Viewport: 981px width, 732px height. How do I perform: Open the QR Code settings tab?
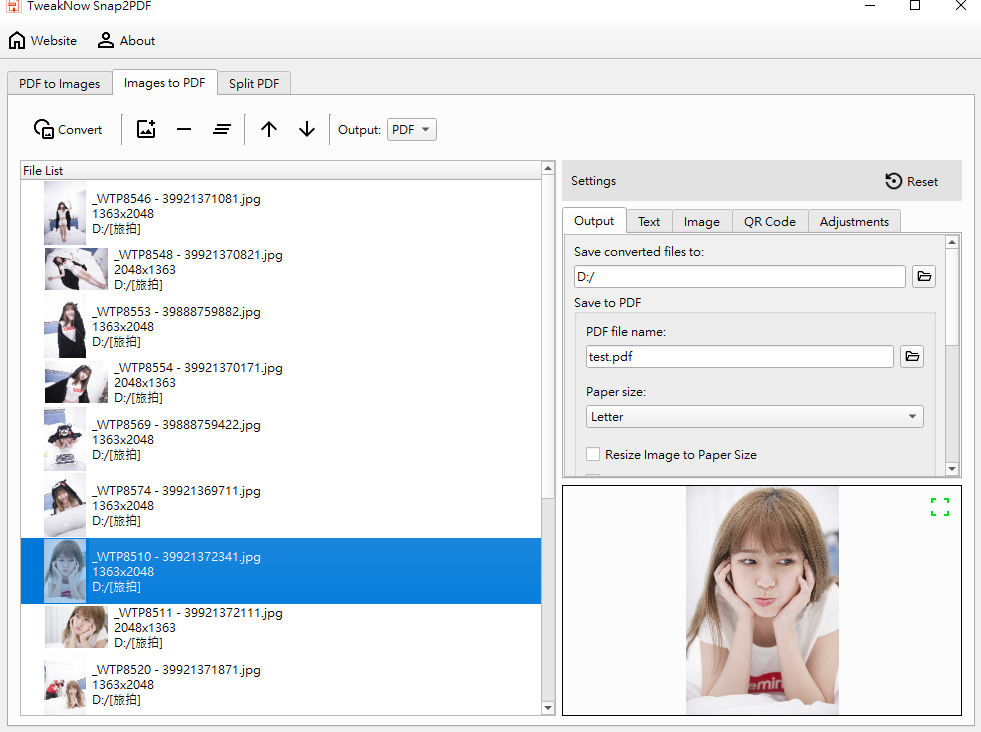(770, 221)
